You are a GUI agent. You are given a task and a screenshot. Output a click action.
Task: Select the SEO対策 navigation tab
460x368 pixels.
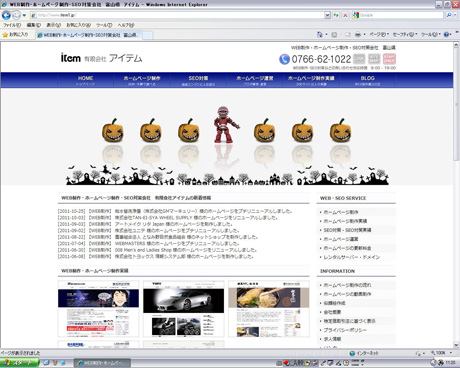(x=198, y=80)
